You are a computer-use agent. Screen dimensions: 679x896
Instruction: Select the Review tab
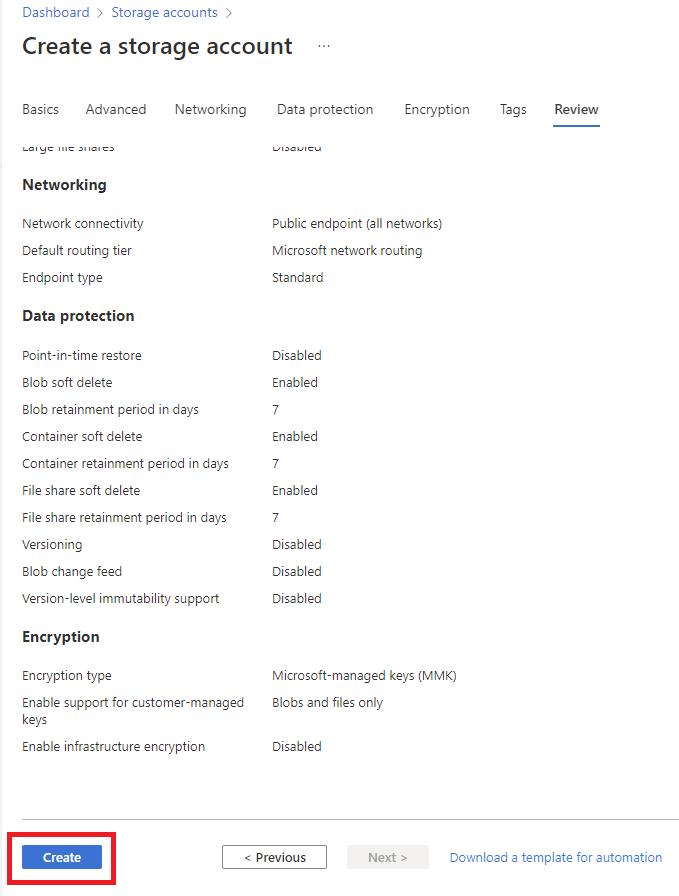click(x=576, y=110)
